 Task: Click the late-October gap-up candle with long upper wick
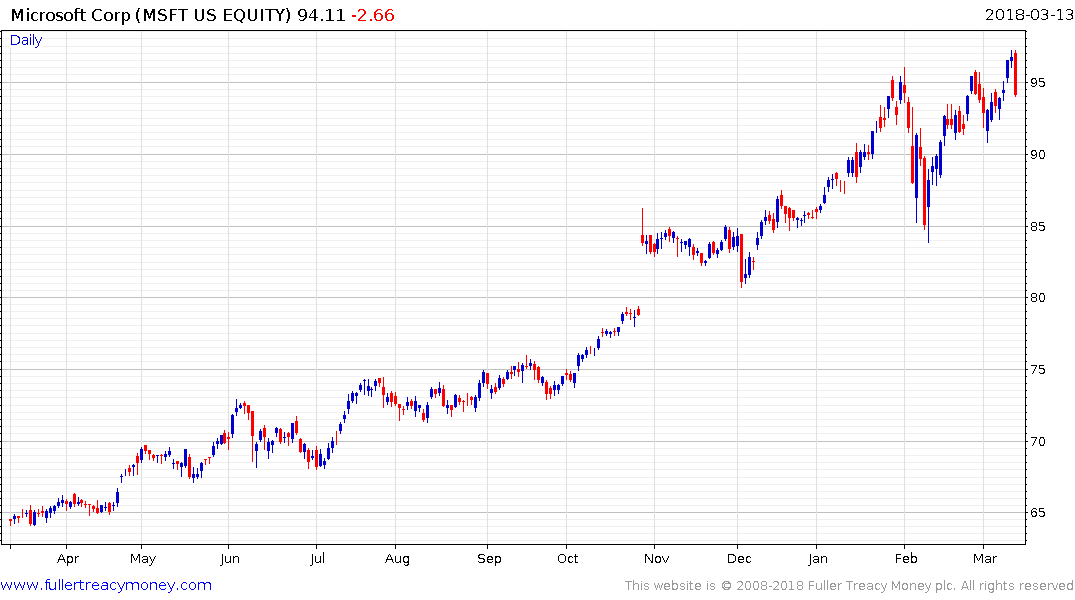point(642,227)
